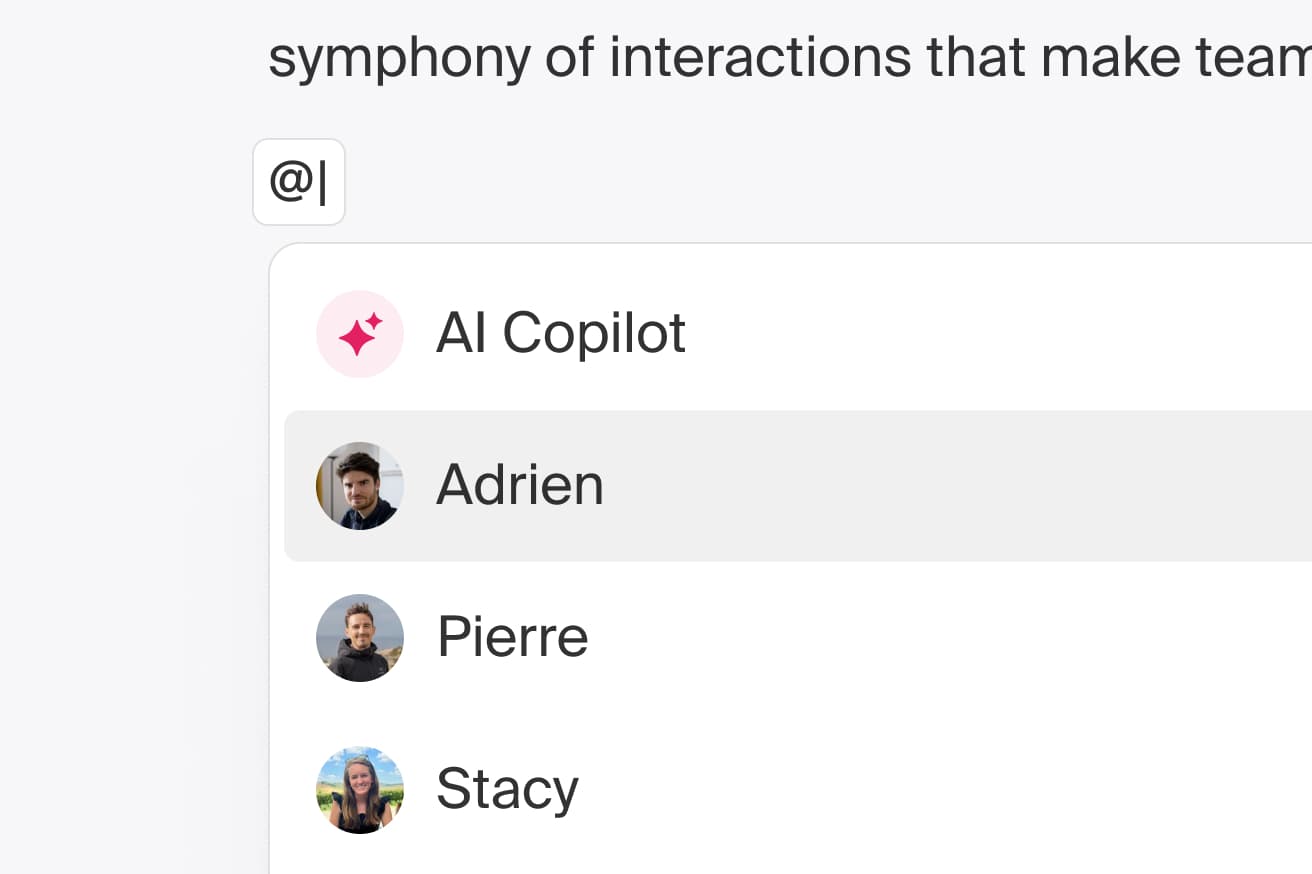Select Adrien's profile photo avatar

(360, 486)
